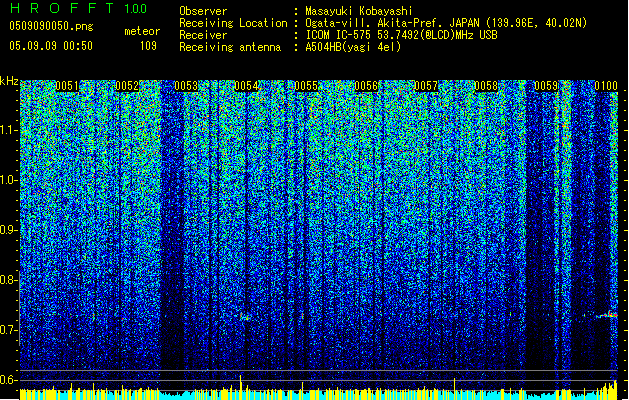The image size is (629, 400).
Task: Click the 0057 time marker
Action: (x=426, y=86)
